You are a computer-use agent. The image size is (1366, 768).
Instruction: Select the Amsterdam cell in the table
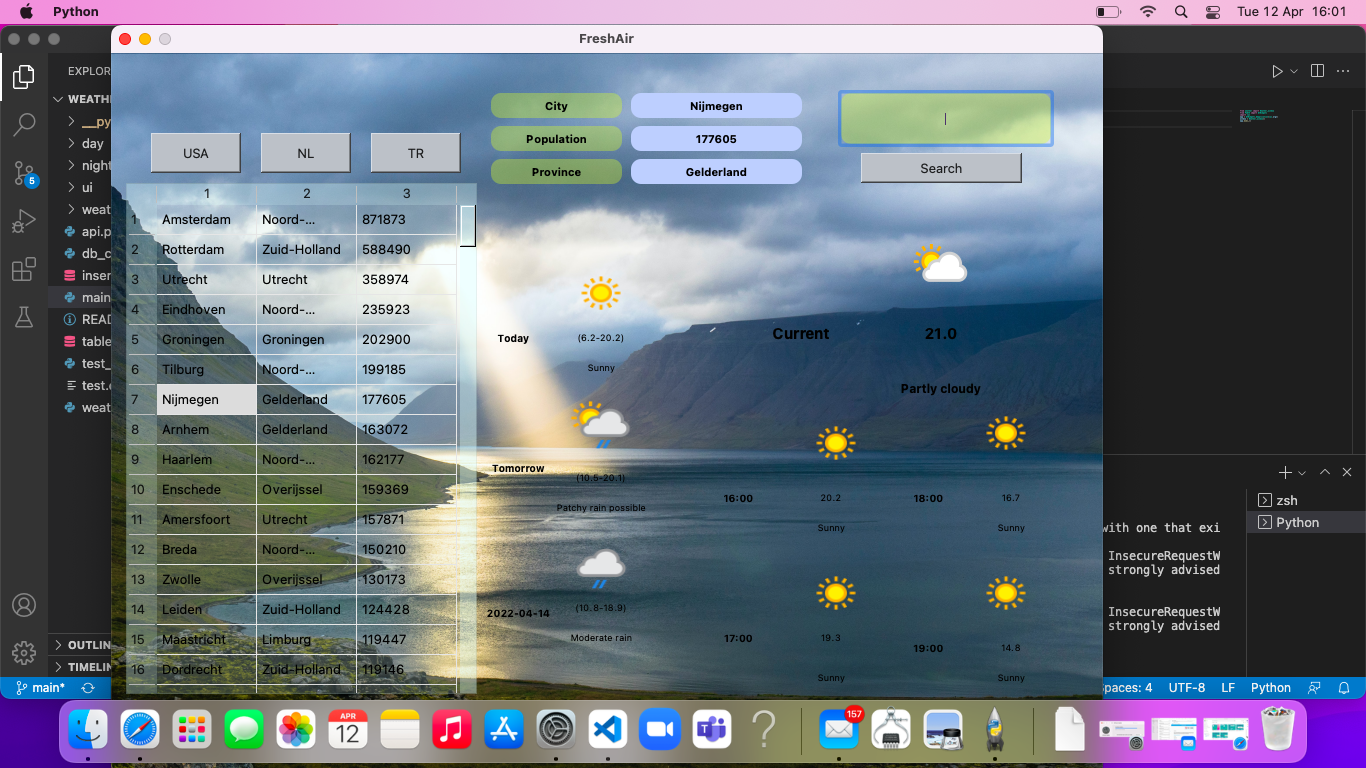[x=206, y=220]
